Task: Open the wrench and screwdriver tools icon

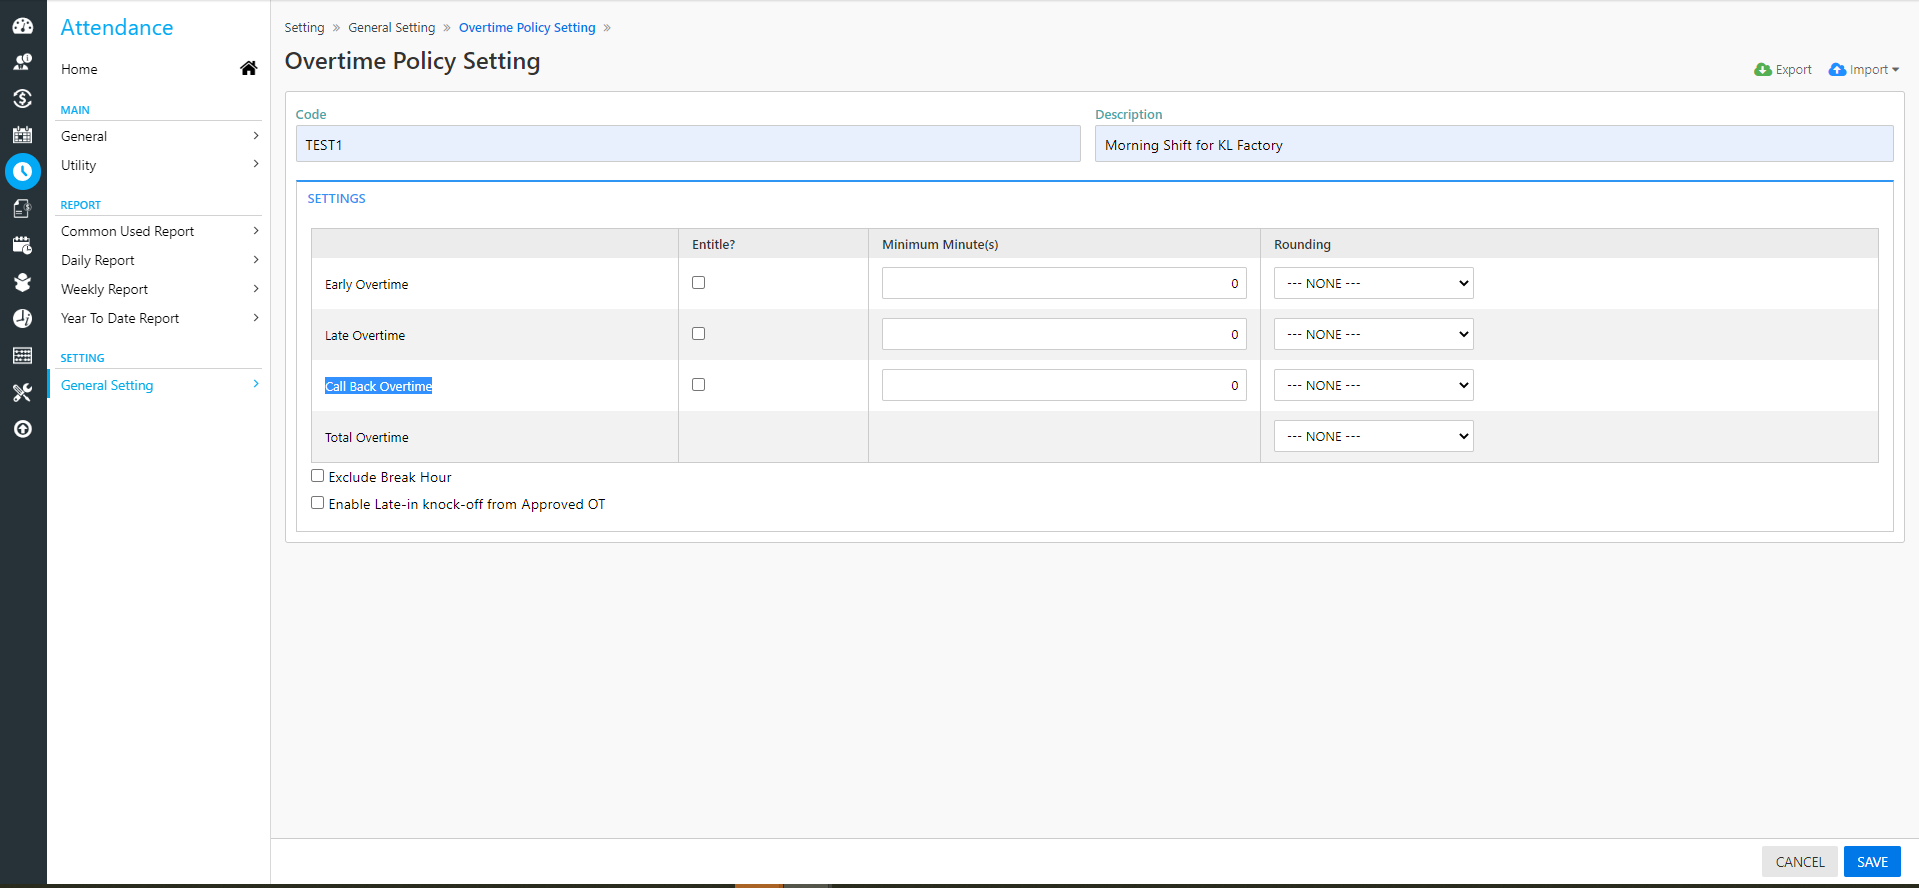Action: [22, 392]
